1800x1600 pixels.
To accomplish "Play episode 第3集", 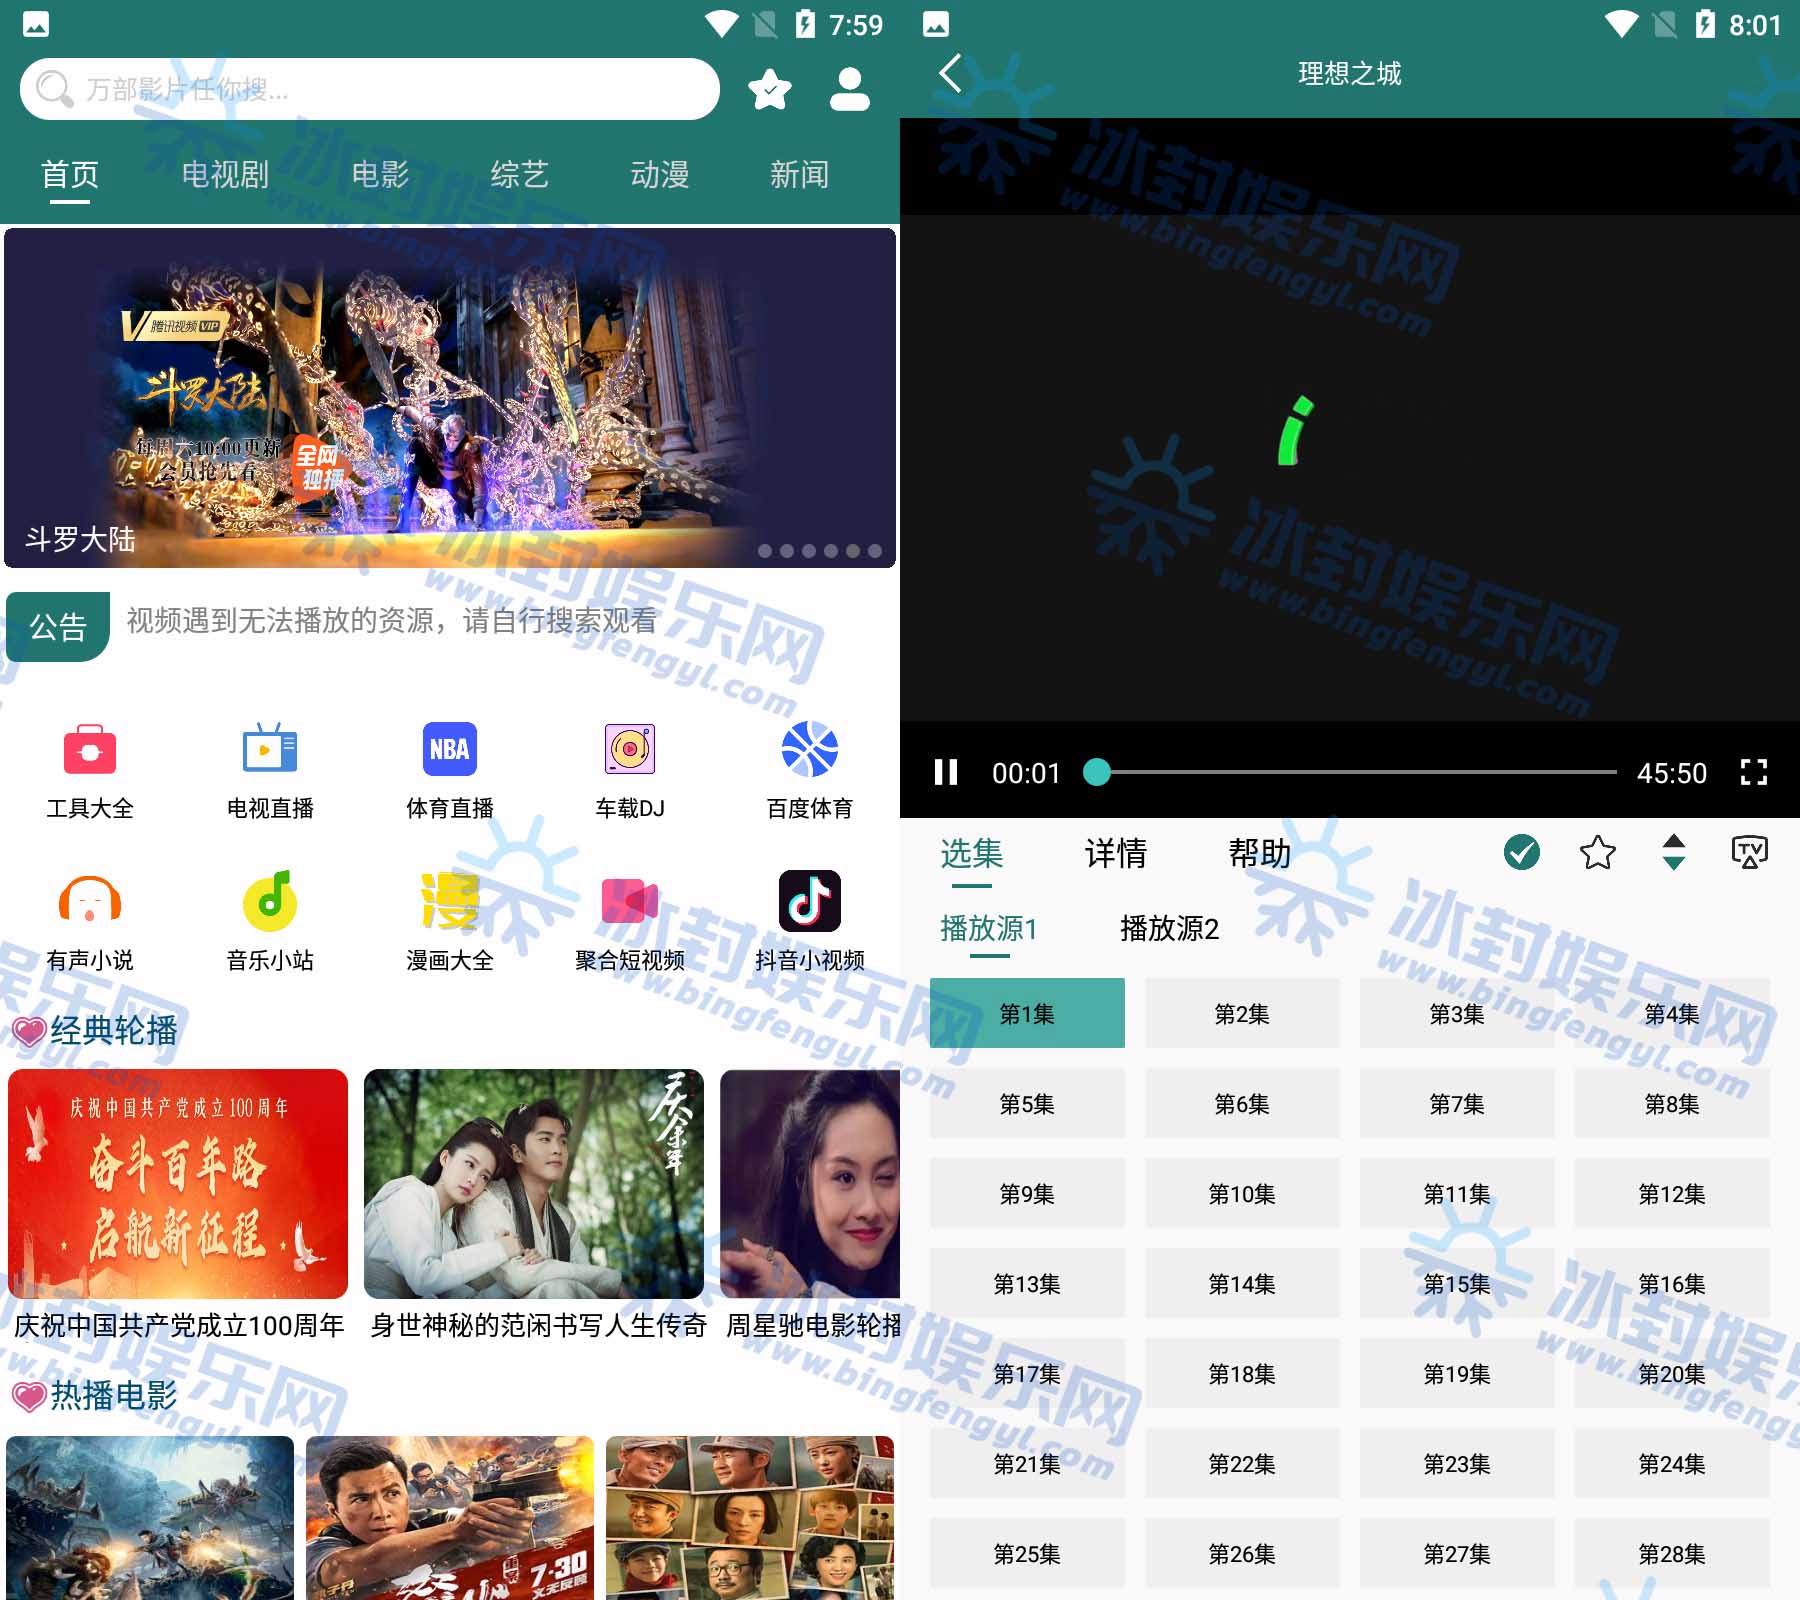I will point(1457,1013).
